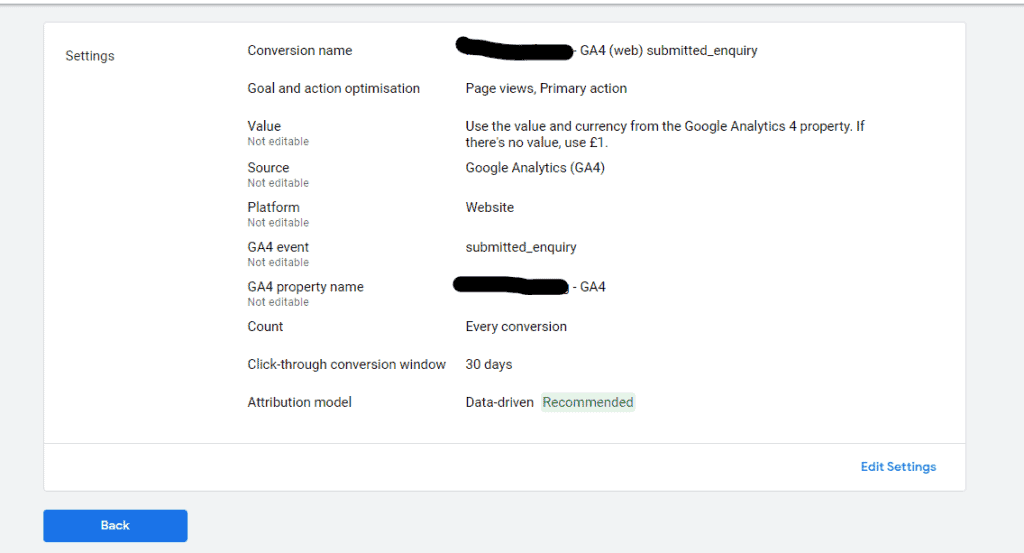Click the 'Platform' field label
The height and width of the screenshot is (553, 1024).
pyautogui.click(x=273, y=207)
